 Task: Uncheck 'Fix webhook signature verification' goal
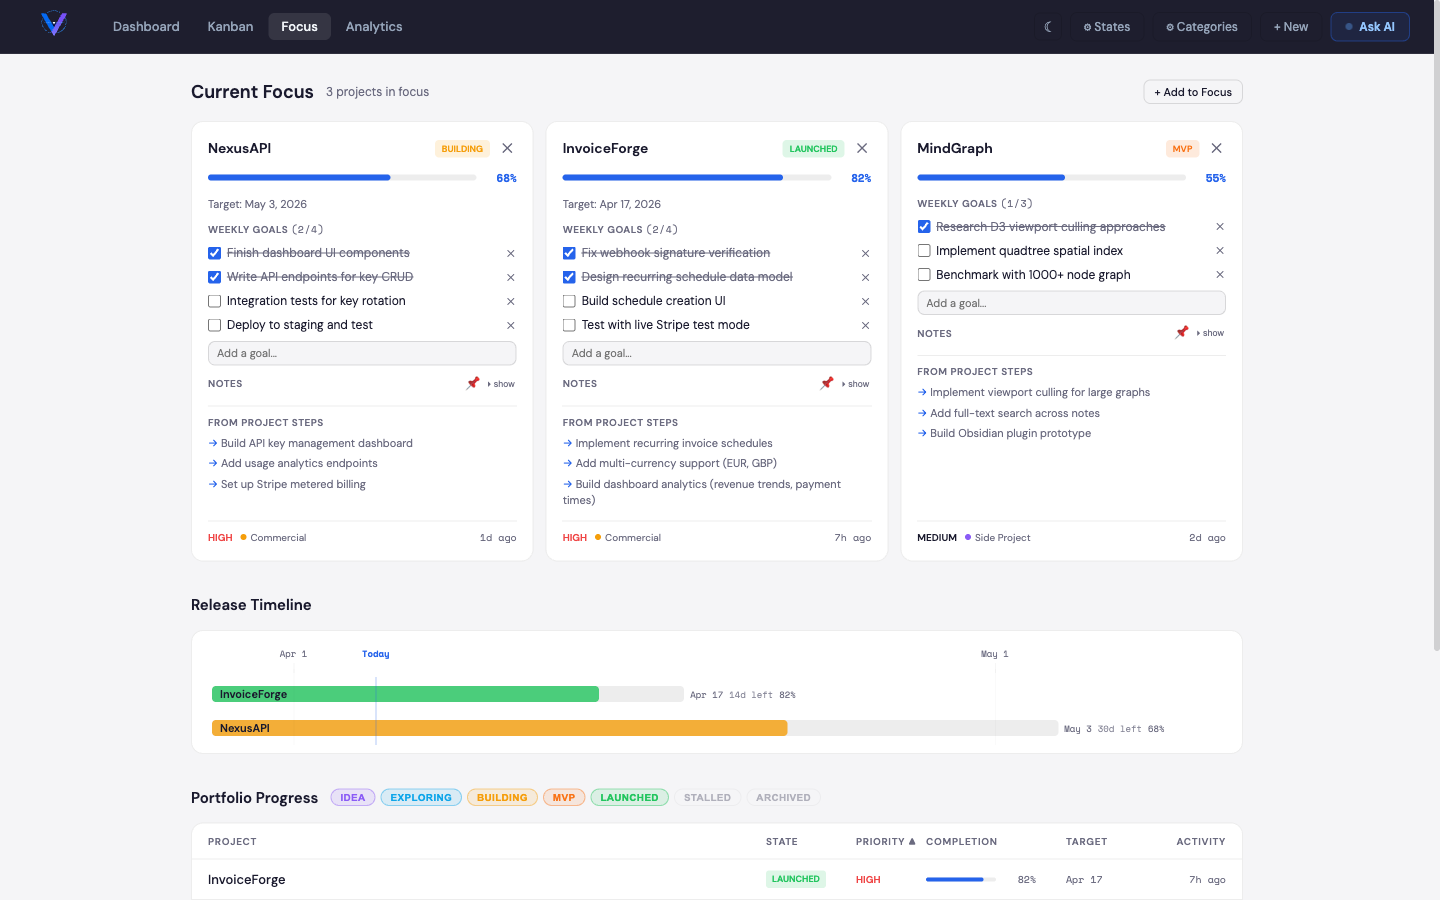click(x=569, y=253)
